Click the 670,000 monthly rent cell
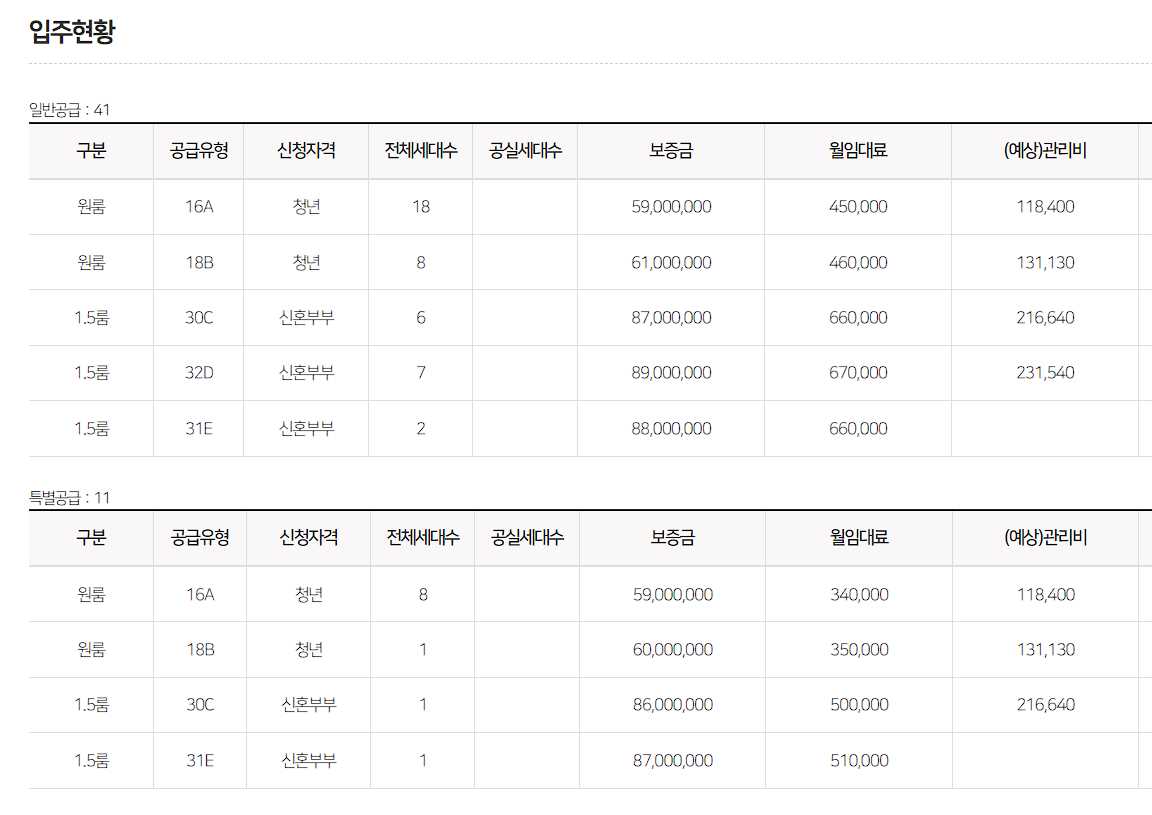This screenshot has height=815, width=1152. coord(858,373)
